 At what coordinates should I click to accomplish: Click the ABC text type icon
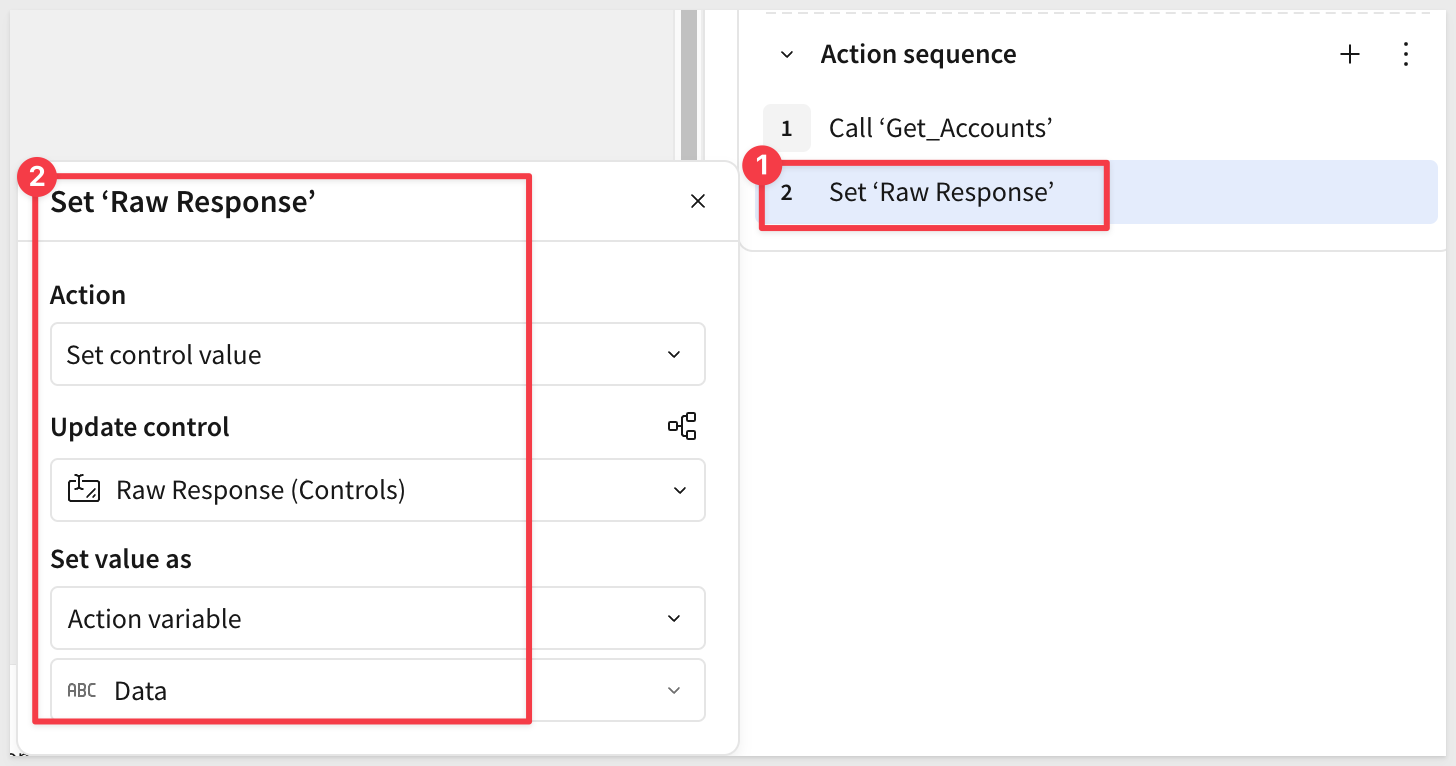click(x=82, y=690)
